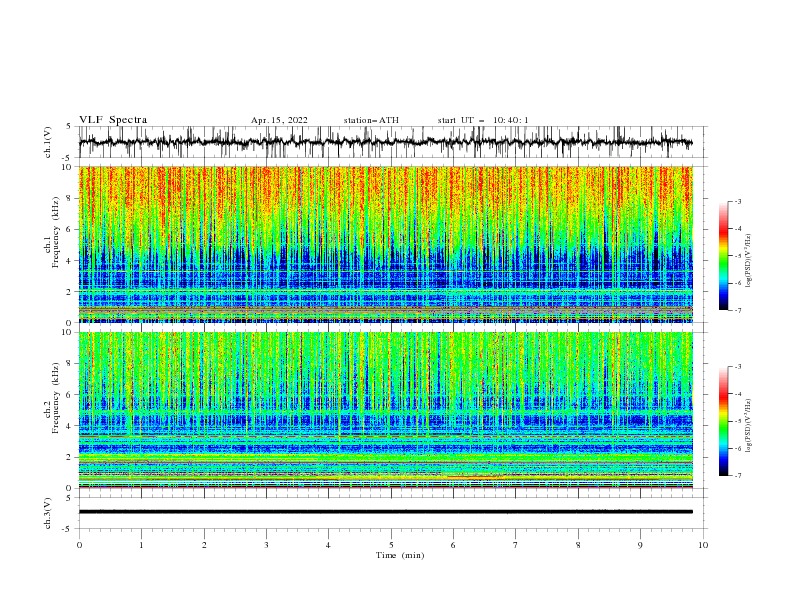Select the "start UT = 10:40: 1" text
The width and height of the screenshot is (792, 612).
pos(483,120)
